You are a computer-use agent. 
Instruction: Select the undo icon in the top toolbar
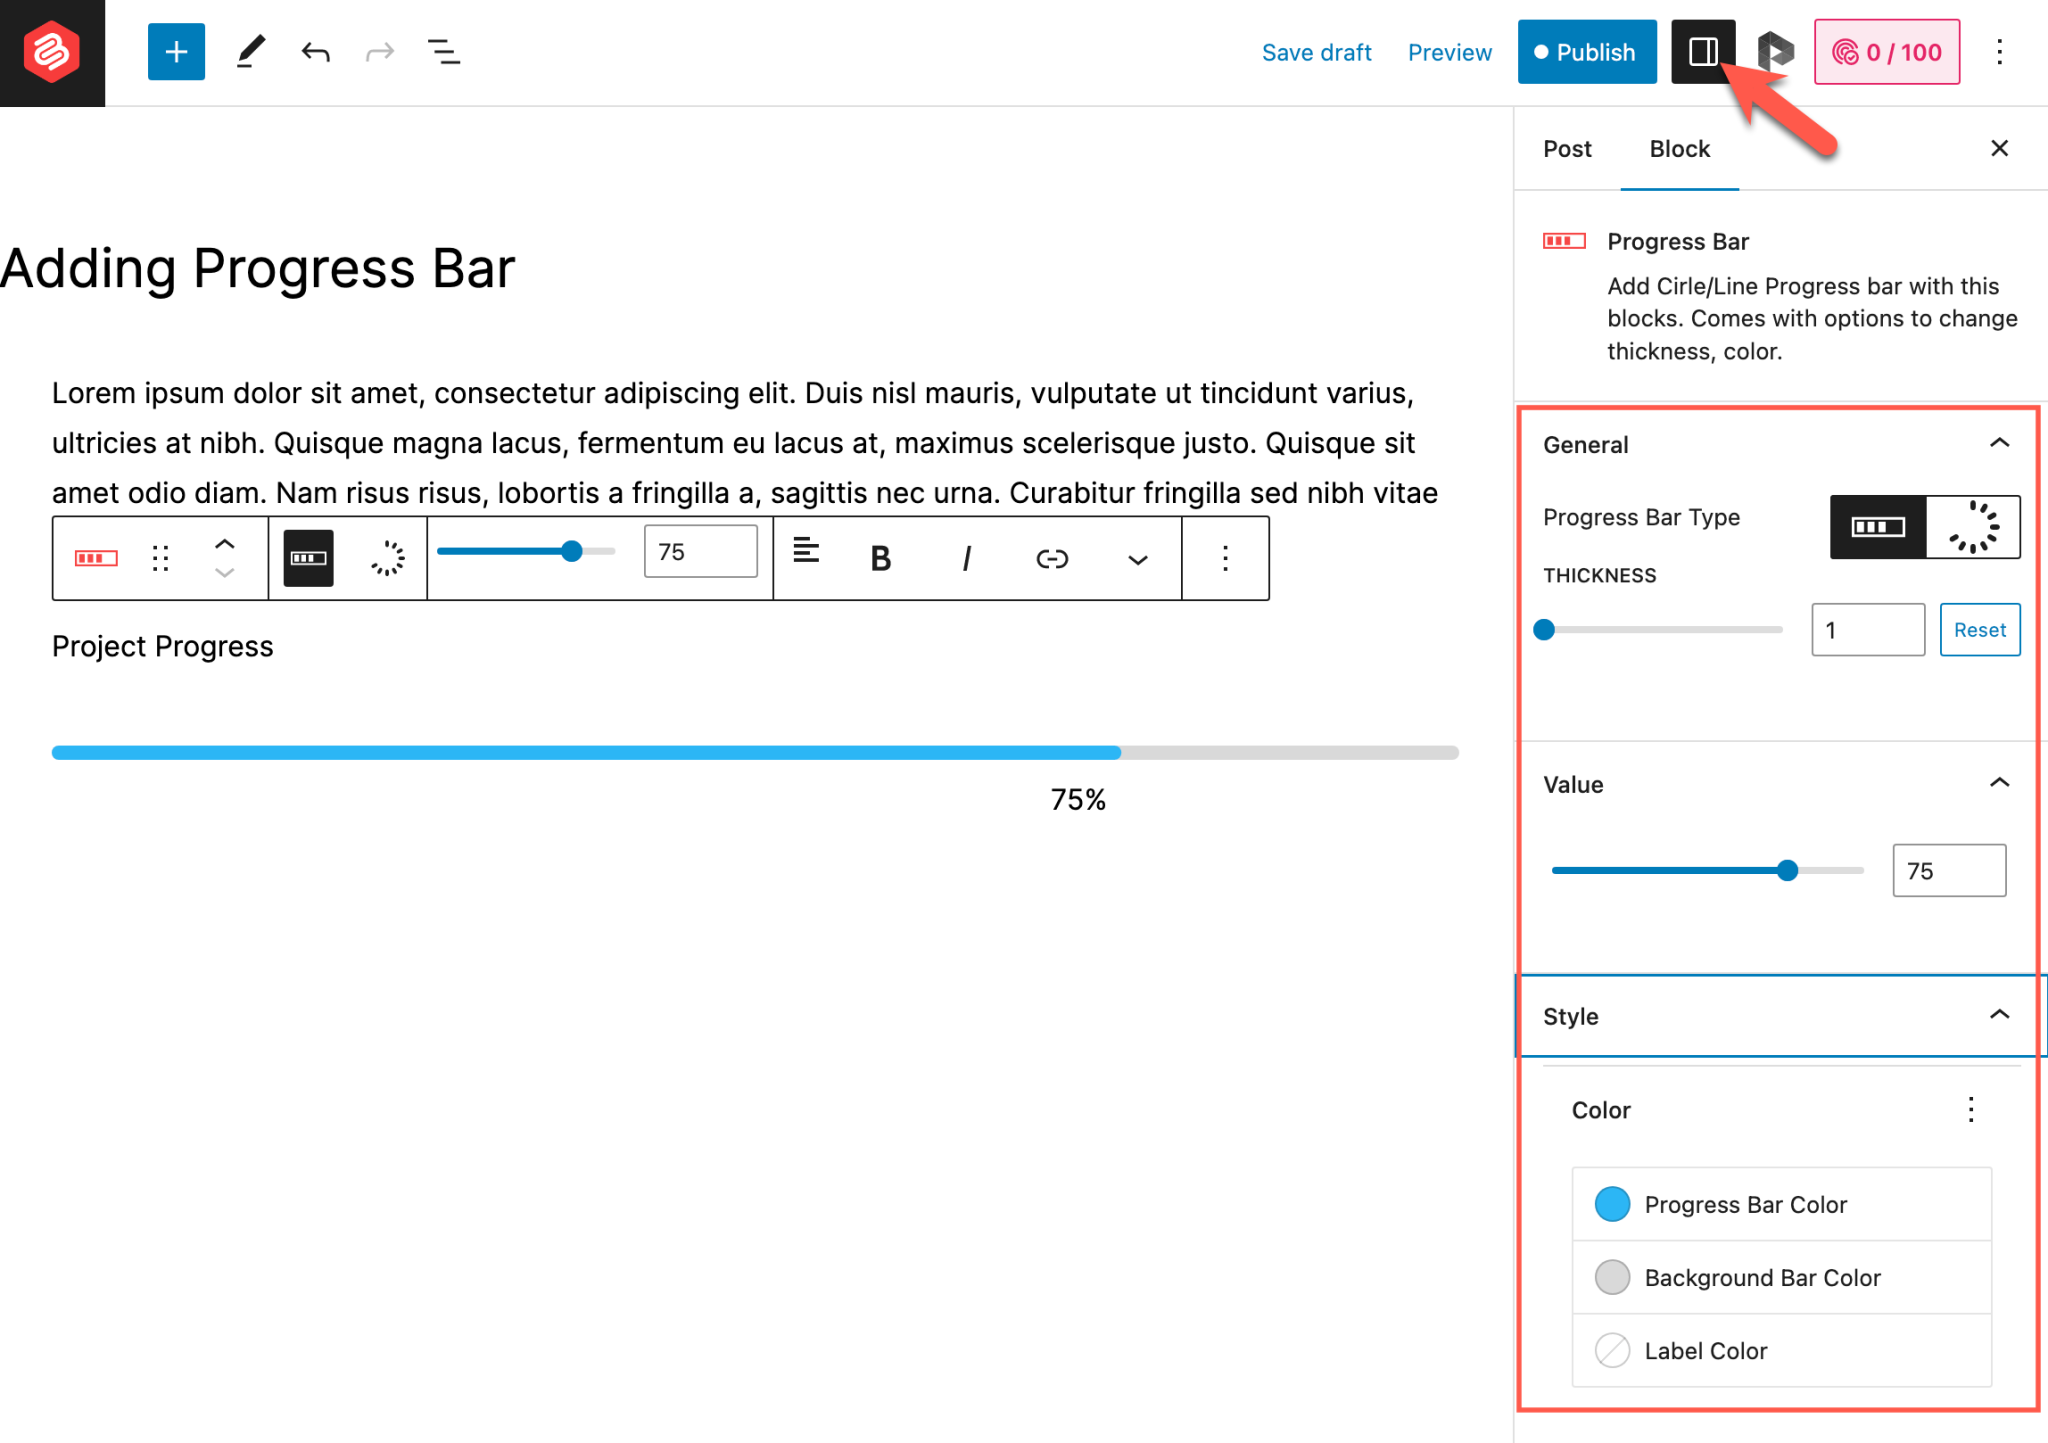click(x=314, y=51)
